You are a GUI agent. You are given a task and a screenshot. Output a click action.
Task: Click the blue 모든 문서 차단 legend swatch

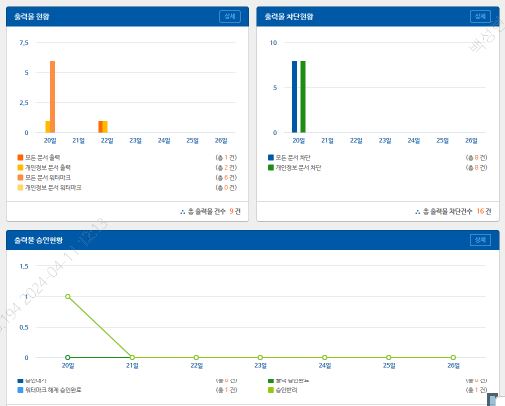[271, 157]
